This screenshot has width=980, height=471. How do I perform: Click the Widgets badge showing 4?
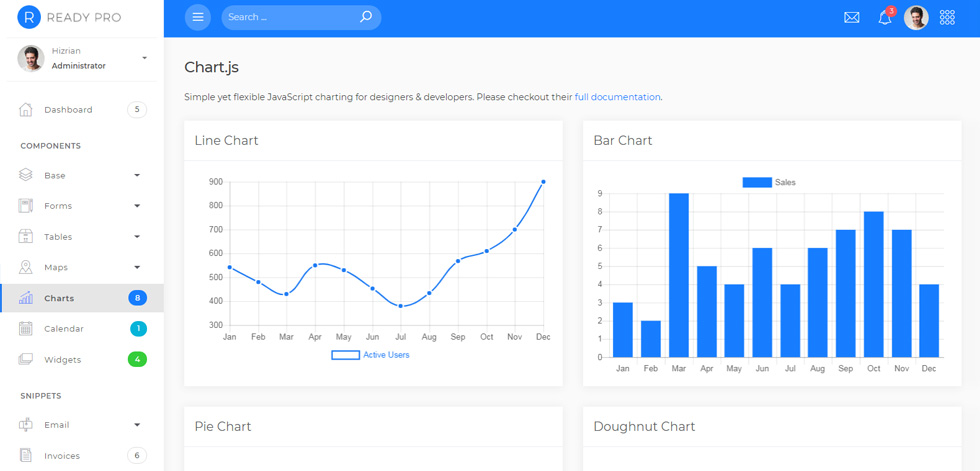138,360
